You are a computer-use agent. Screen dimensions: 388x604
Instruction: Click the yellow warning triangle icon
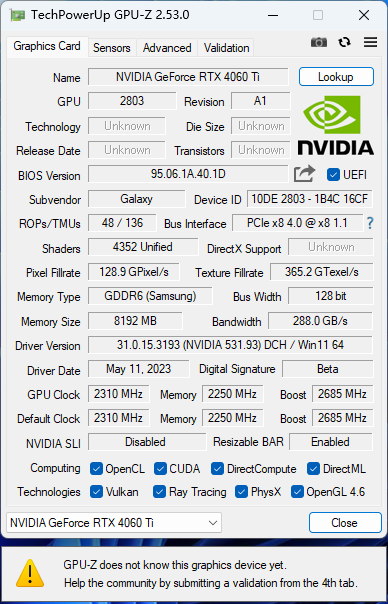pos(30,573)
